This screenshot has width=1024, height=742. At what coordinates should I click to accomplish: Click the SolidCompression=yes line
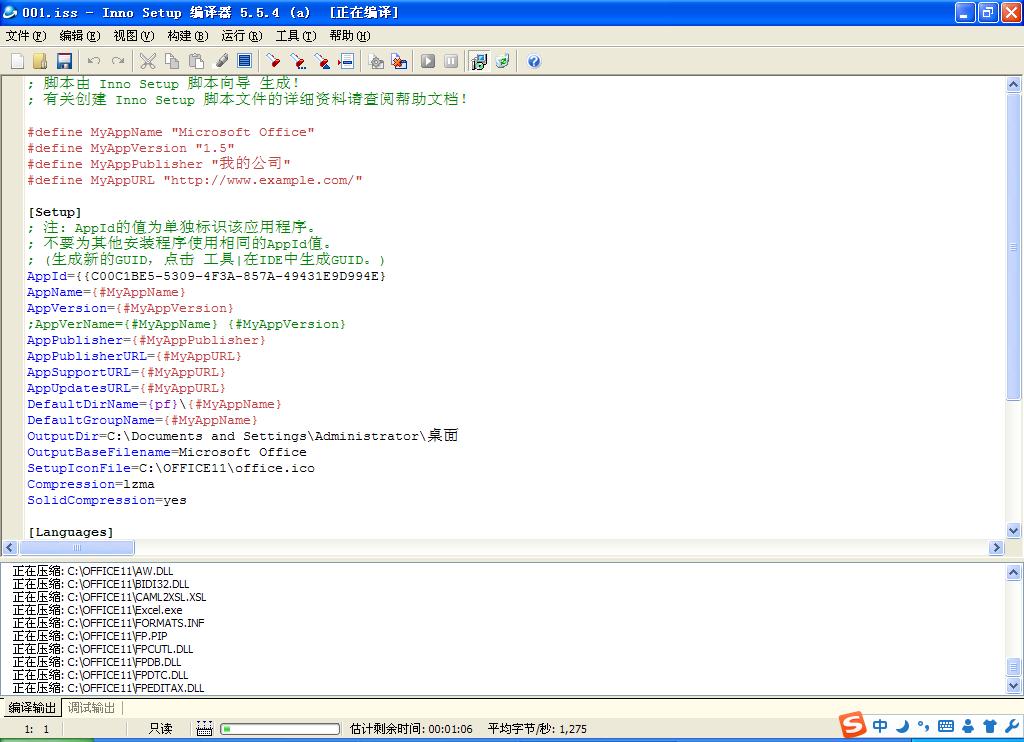106,500
